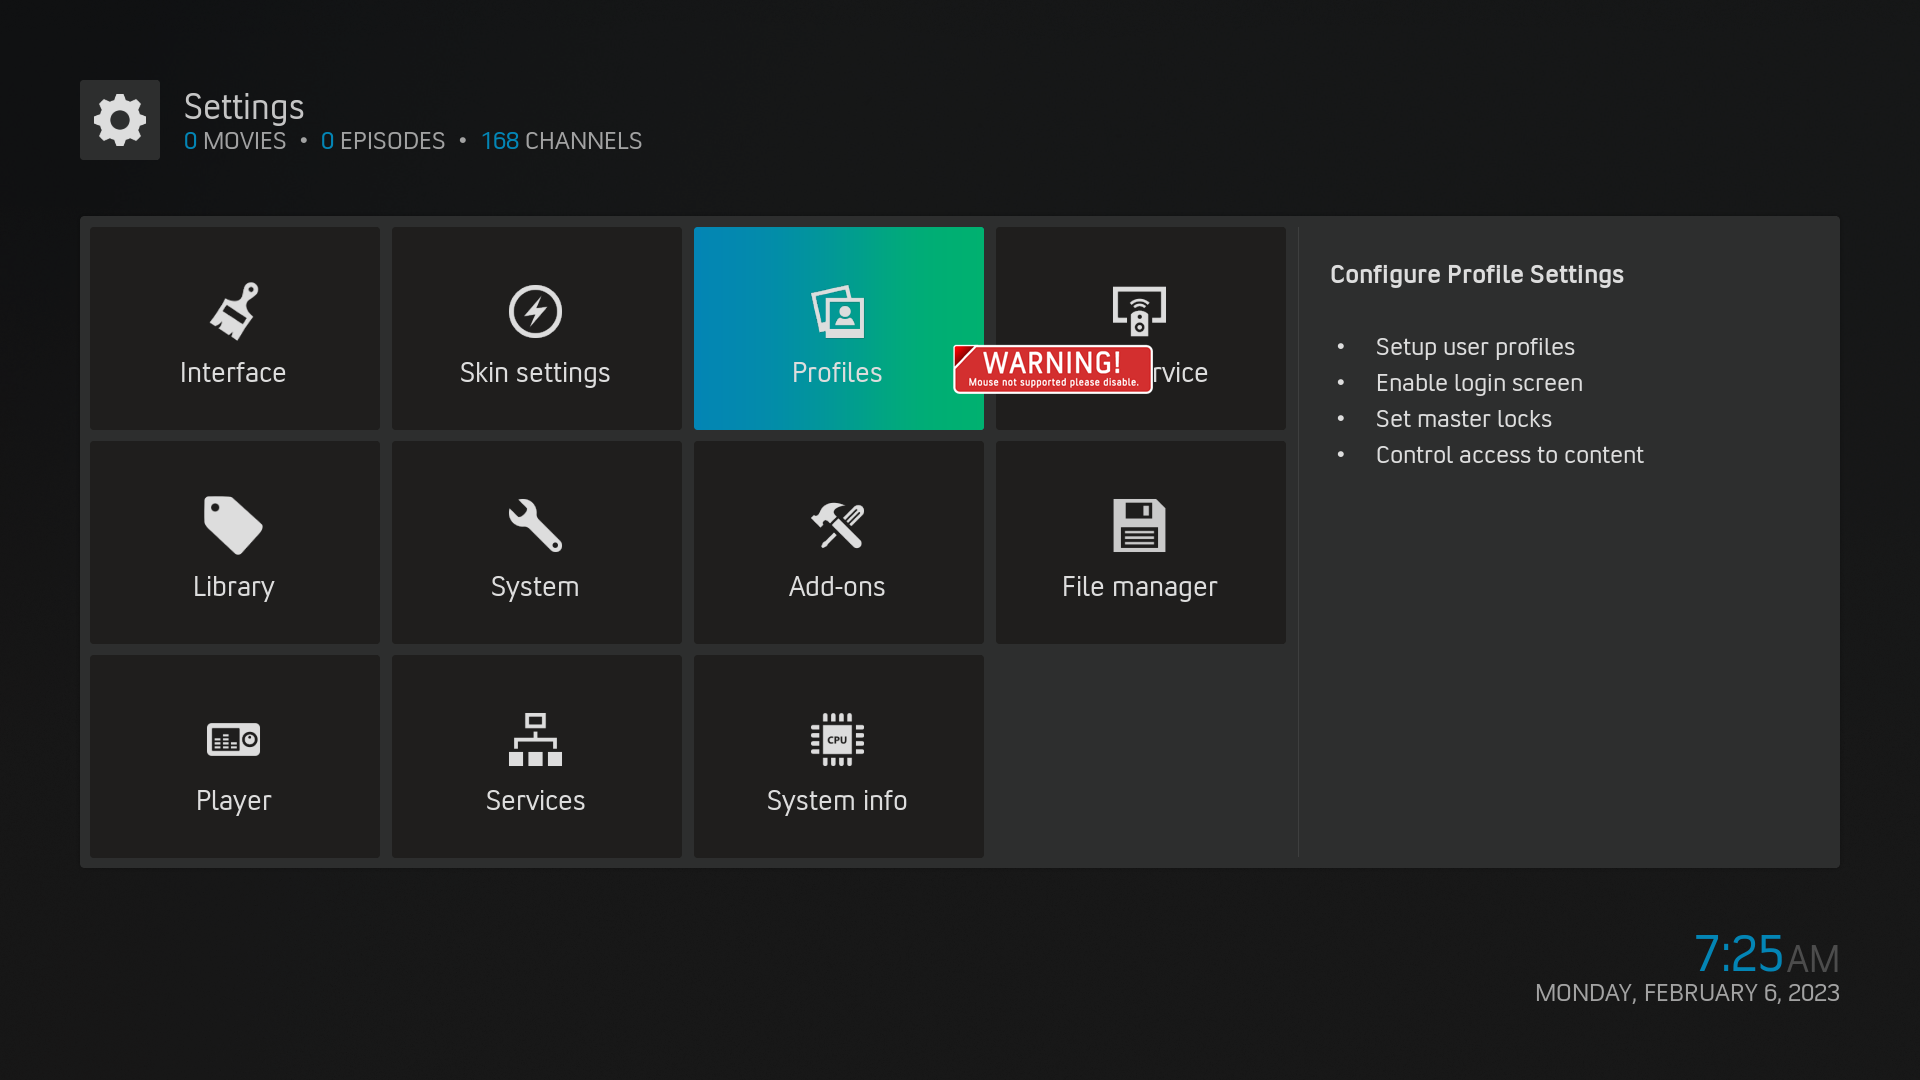
Task: Open the Player settings icon
Action: 233,739
